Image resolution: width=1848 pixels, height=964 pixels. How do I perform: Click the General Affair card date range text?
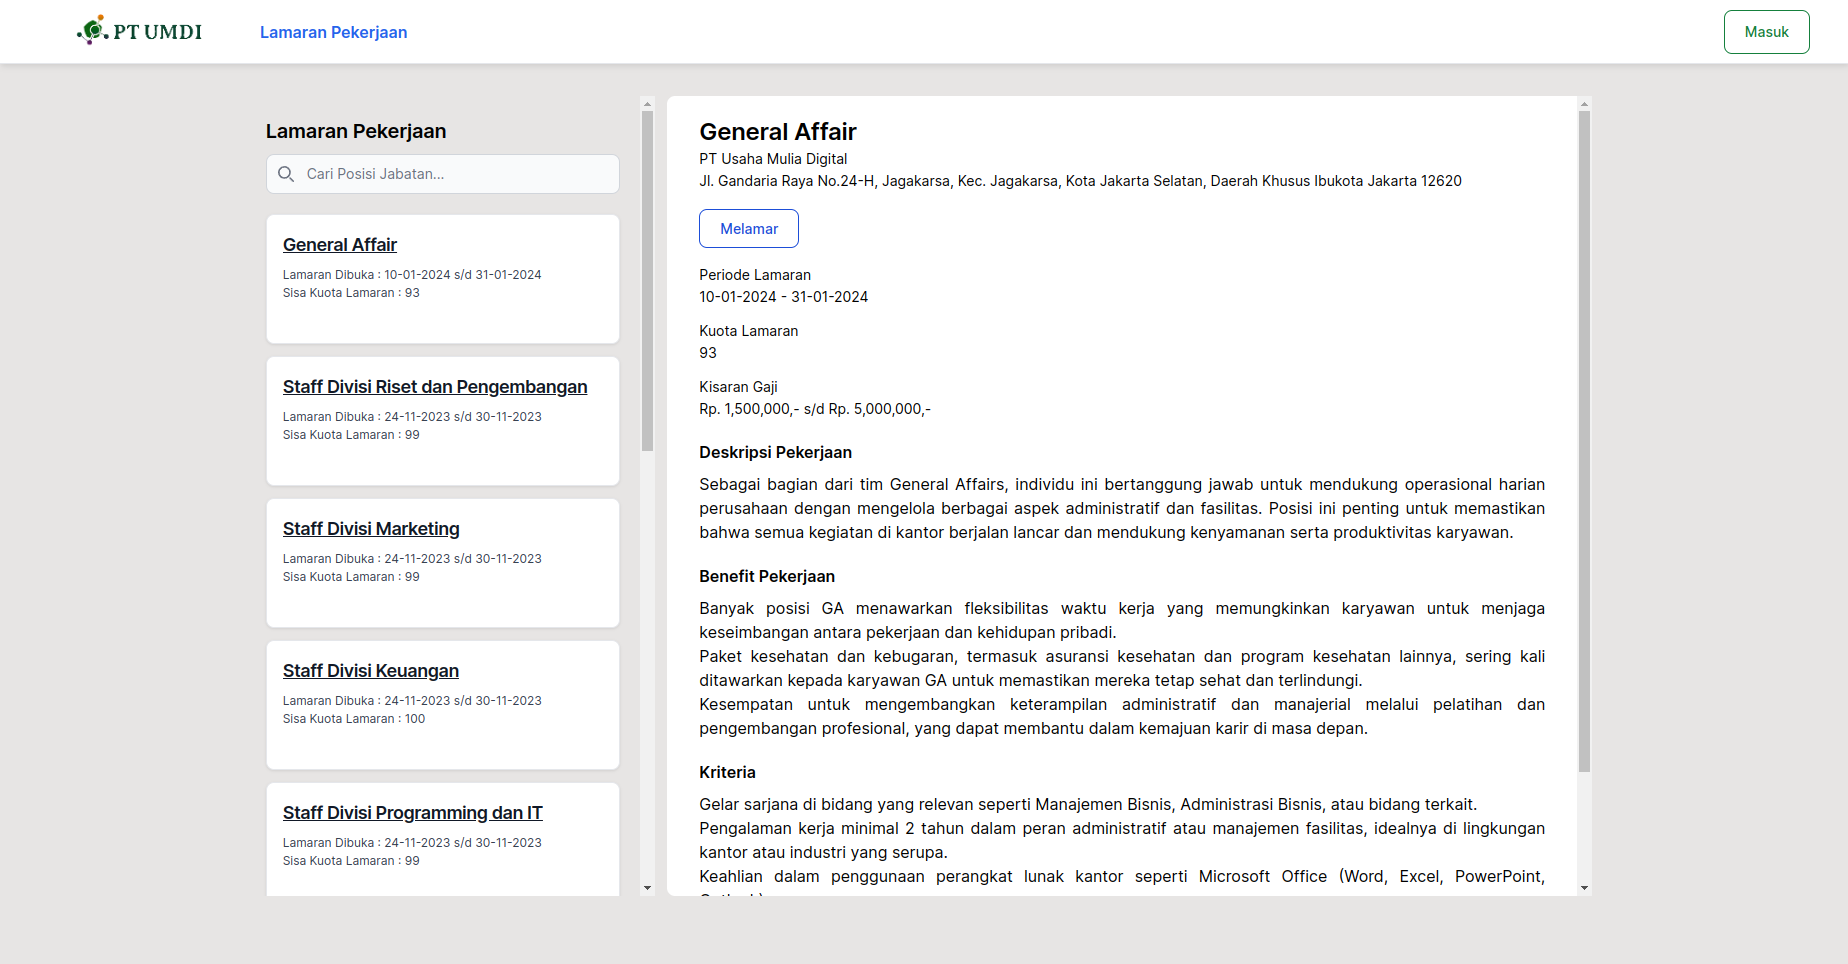point(412,275)
